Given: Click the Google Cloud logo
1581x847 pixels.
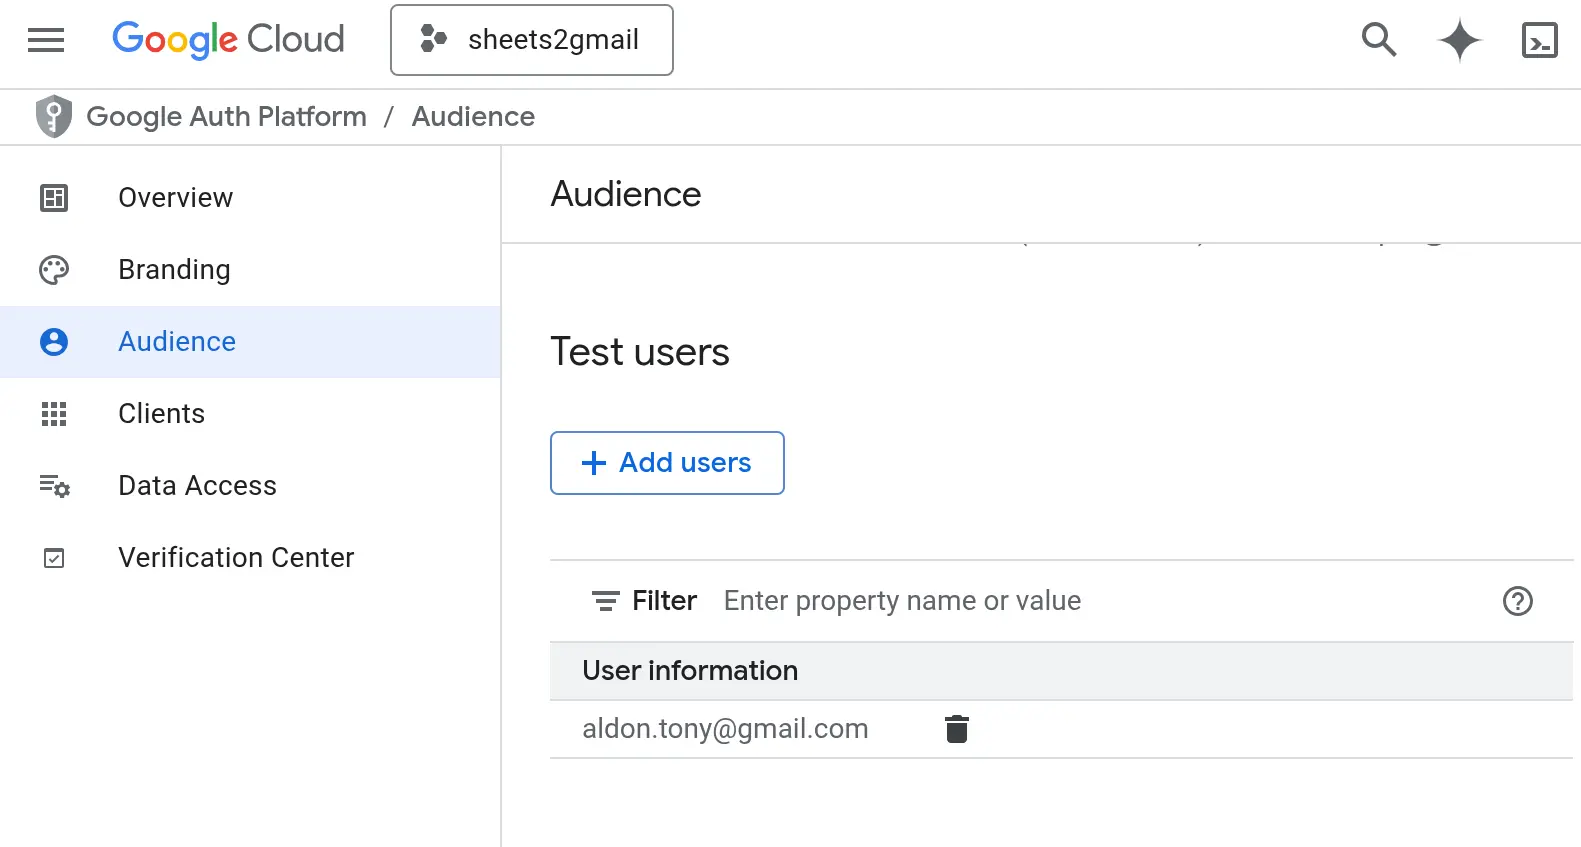Looking at the screenshot, I should pos(228,40).
